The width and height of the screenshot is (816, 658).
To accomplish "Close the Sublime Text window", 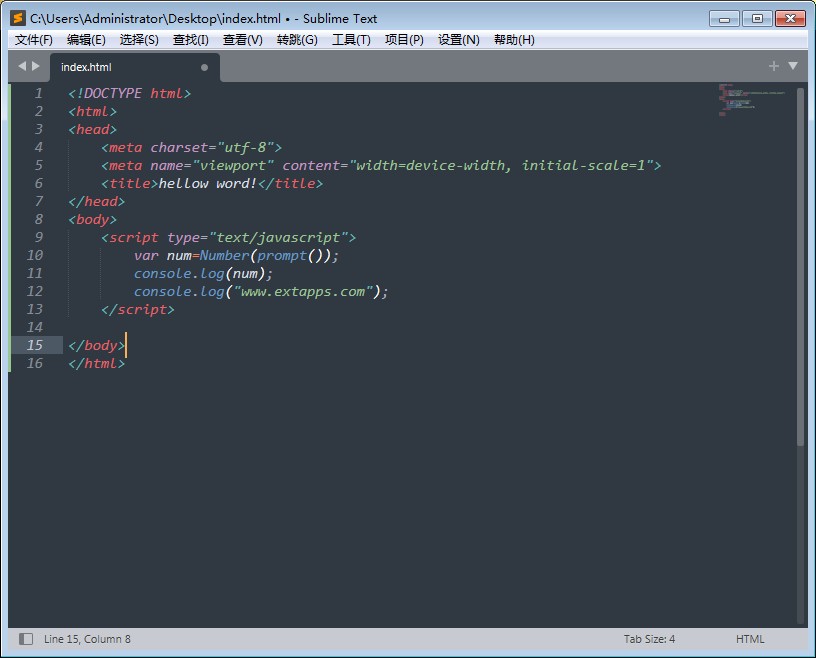I will pos(790,19).
